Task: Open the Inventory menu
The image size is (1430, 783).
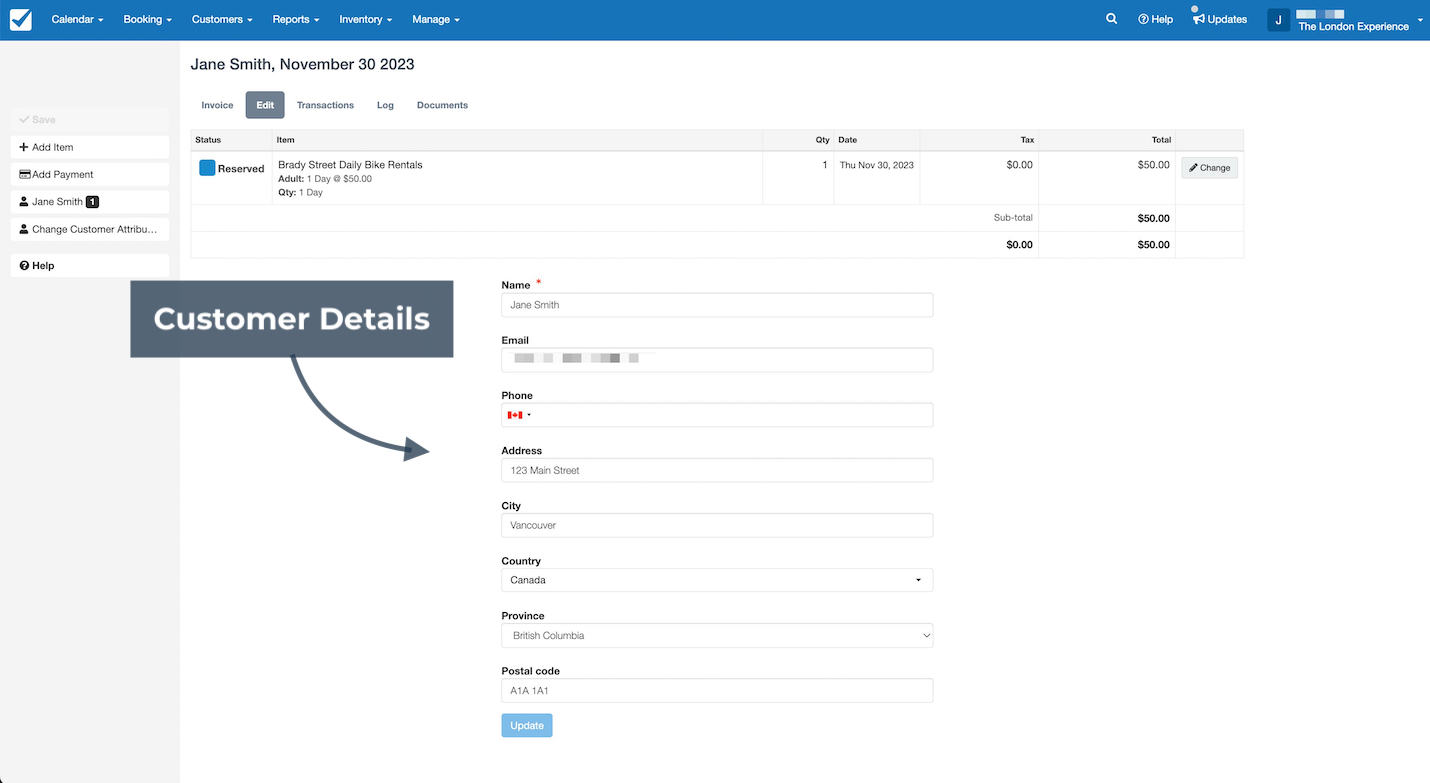Action: [x=365, y=19]
